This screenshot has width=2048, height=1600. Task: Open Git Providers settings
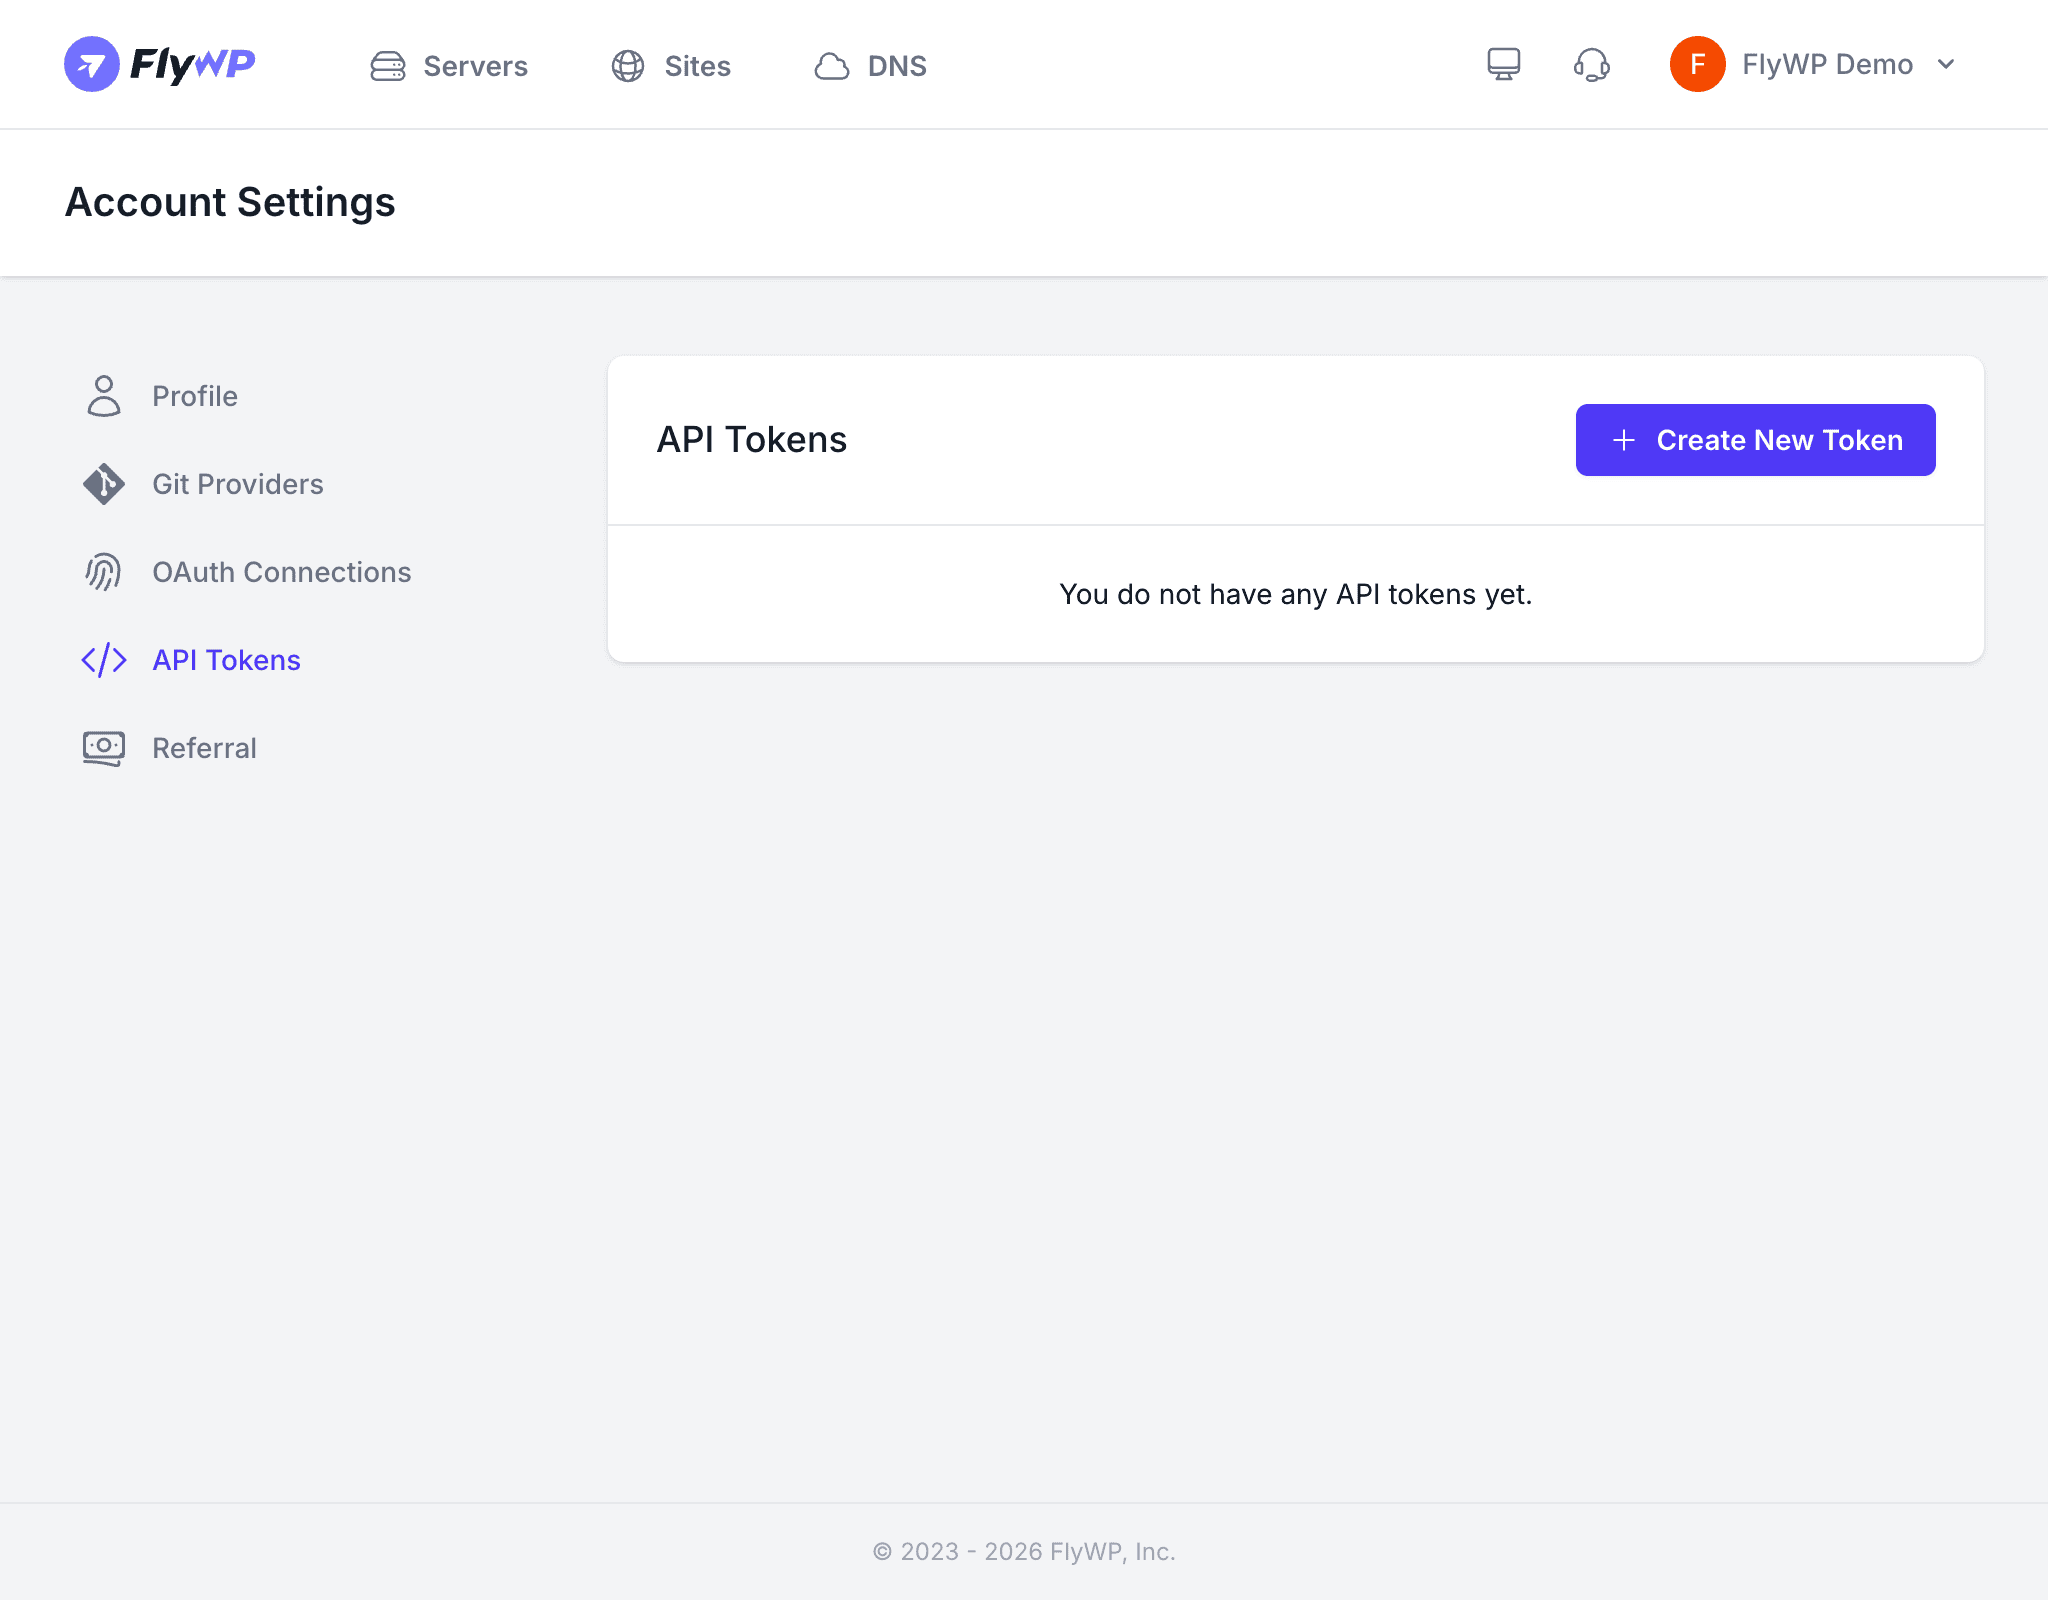click(x=238, y=484)
